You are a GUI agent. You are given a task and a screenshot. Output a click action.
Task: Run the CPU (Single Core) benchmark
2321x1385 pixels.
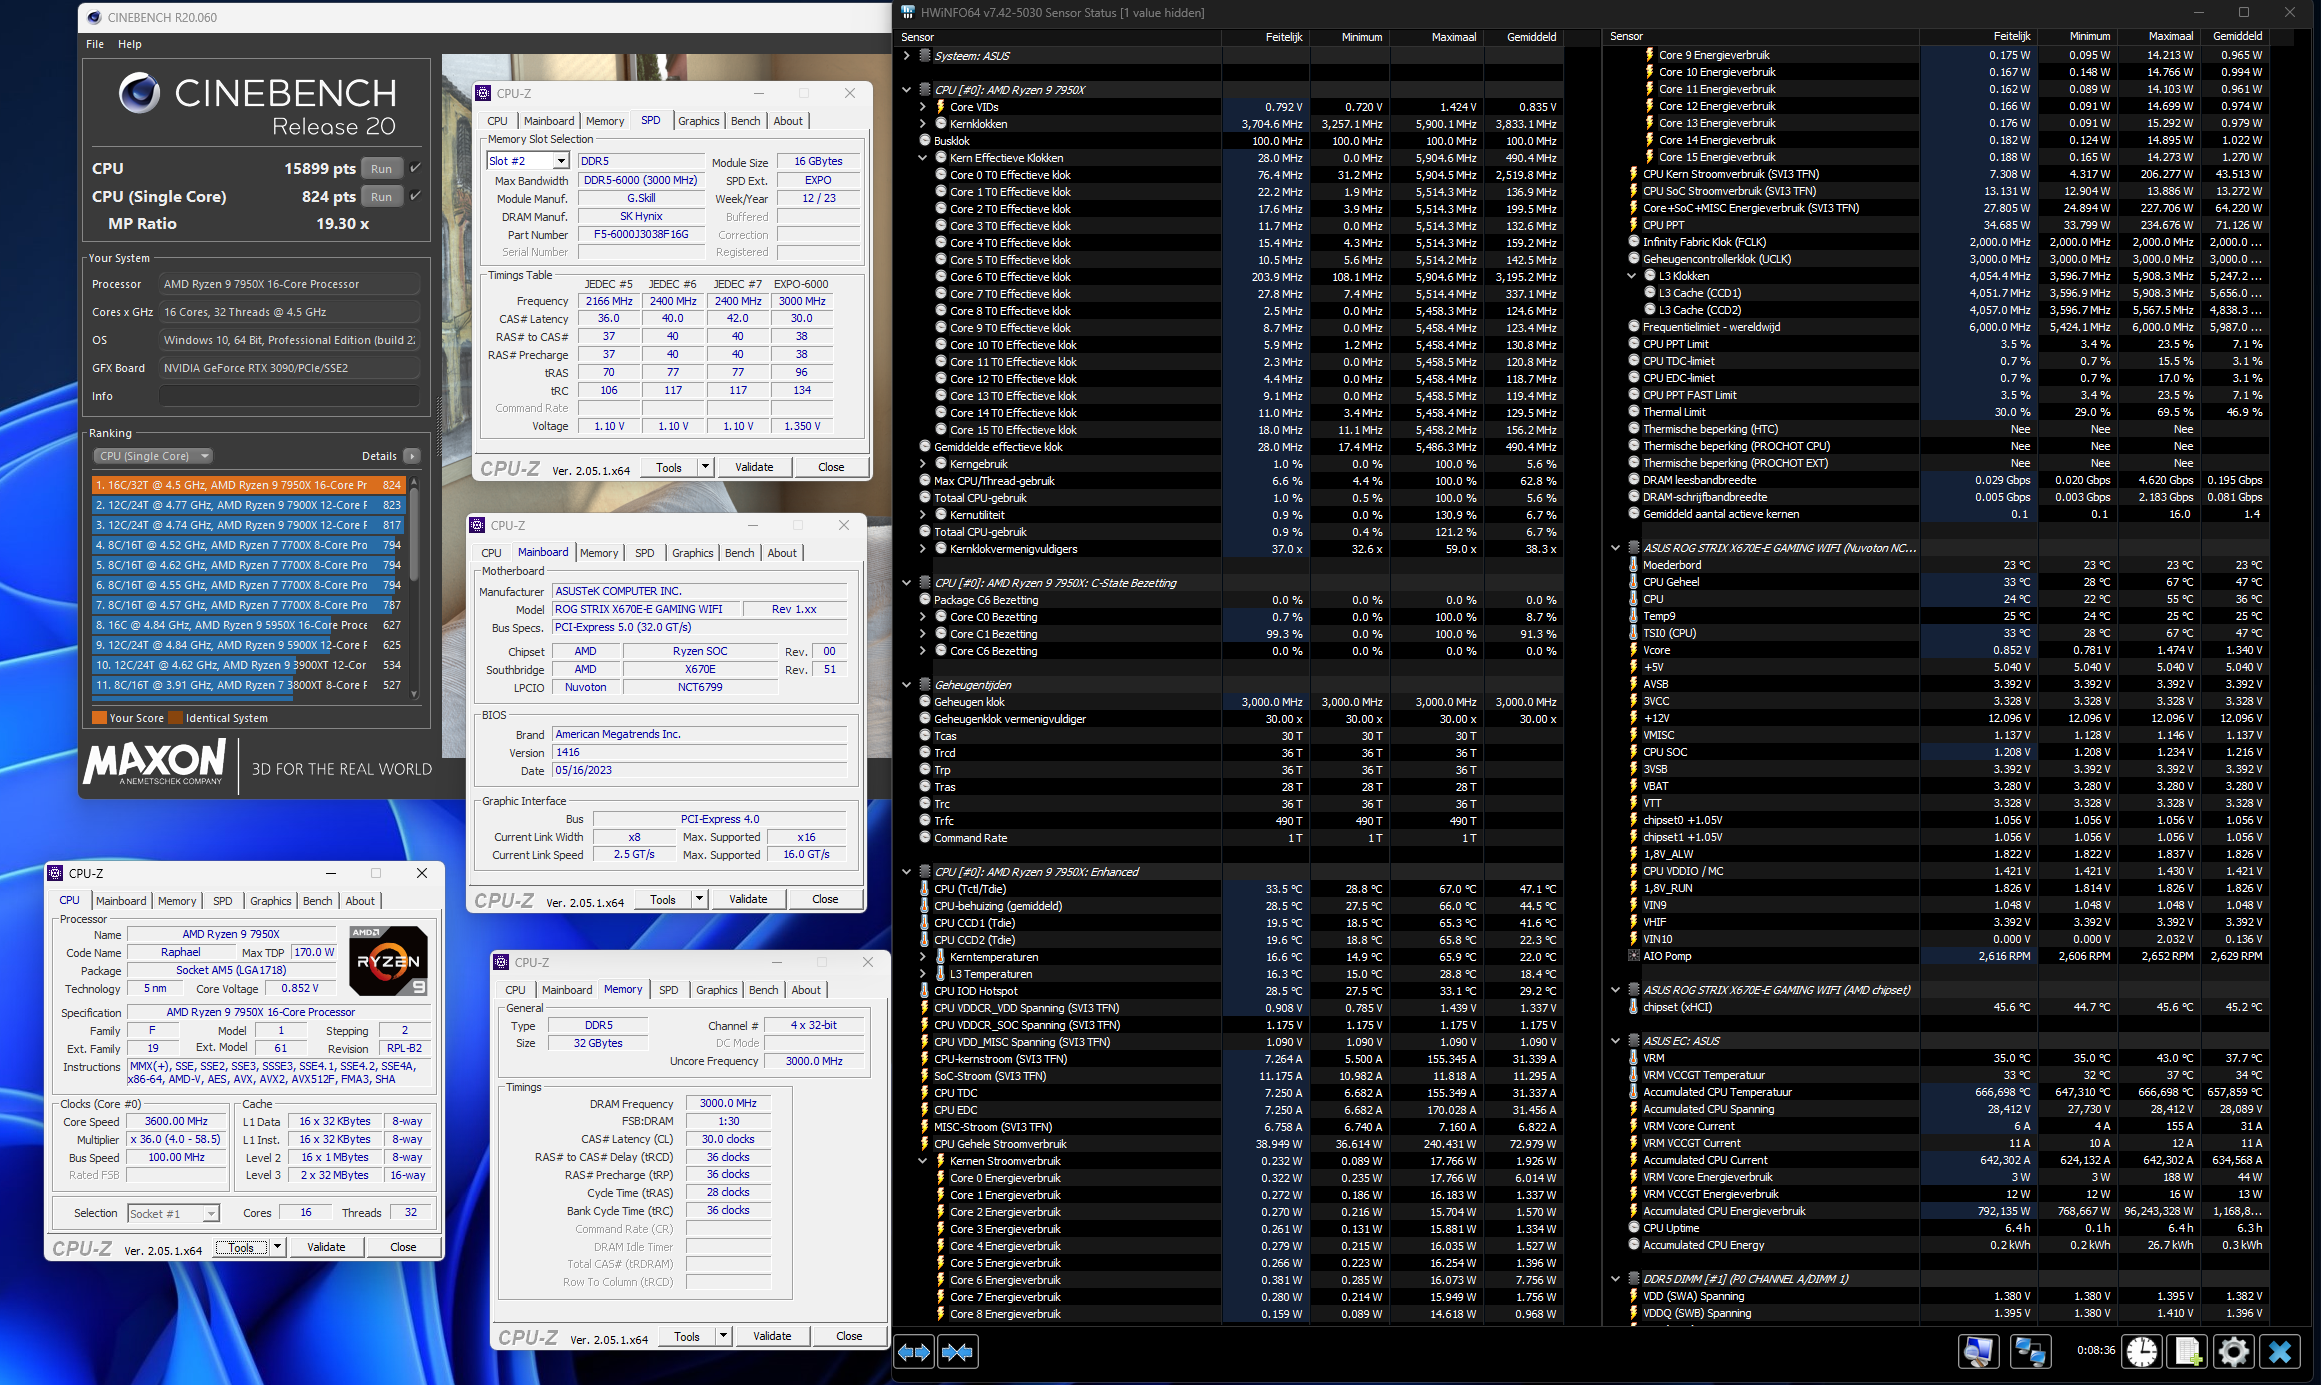tap(381, 197)
